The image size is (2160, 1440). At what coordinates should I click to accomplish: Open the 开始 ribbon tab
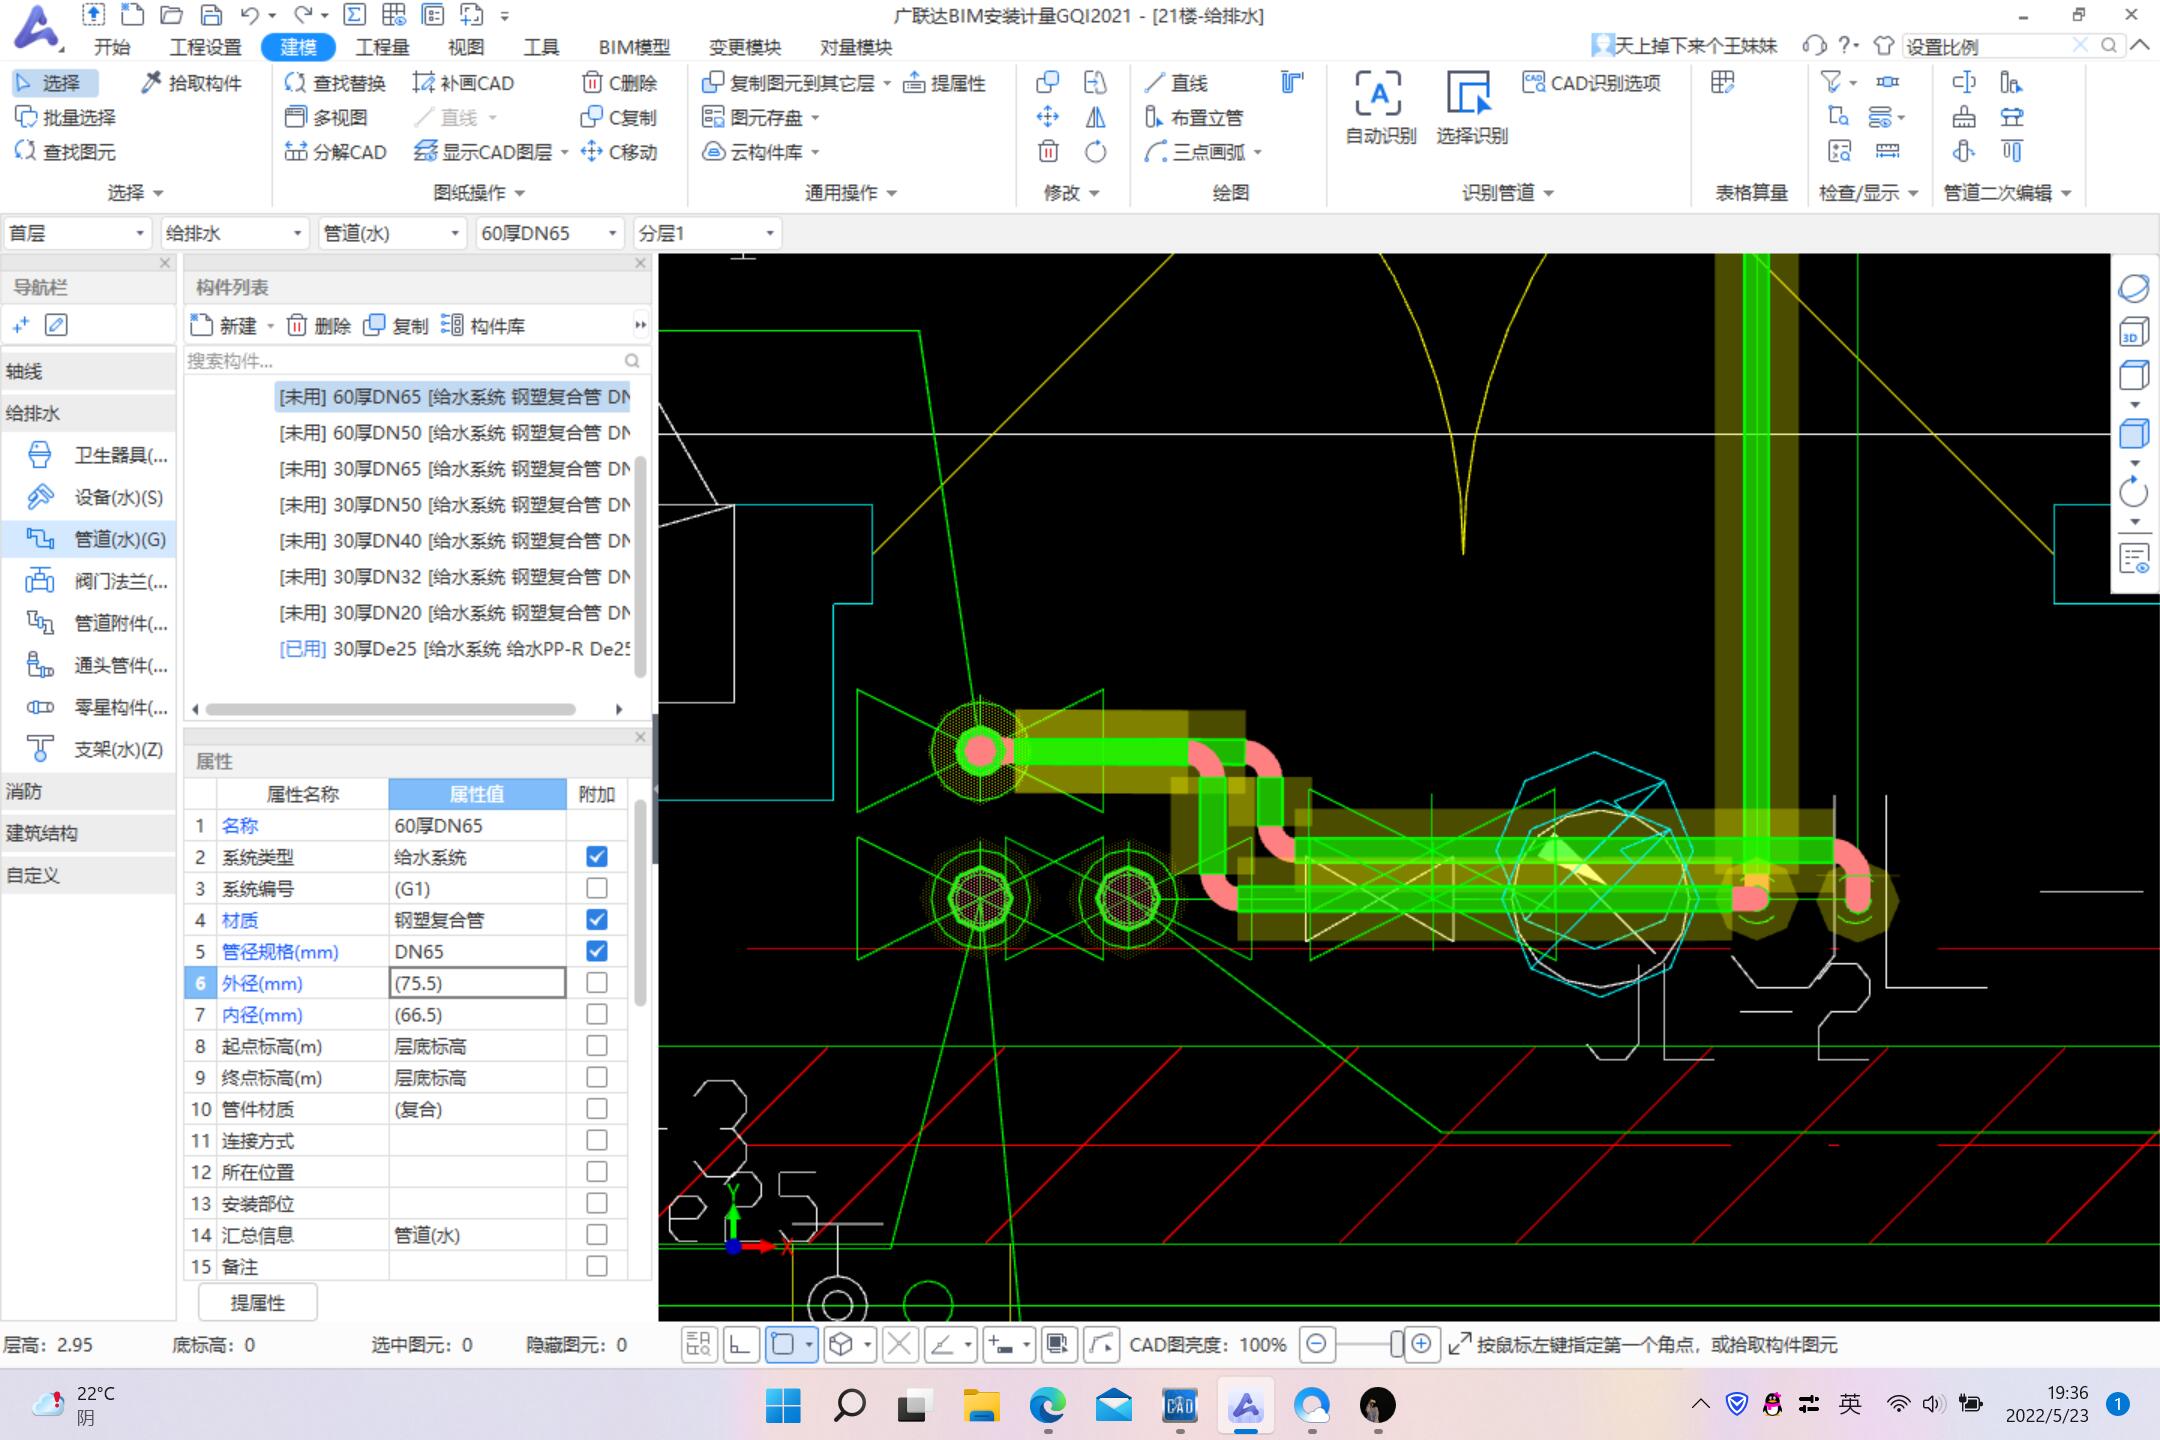coord(112,47)
